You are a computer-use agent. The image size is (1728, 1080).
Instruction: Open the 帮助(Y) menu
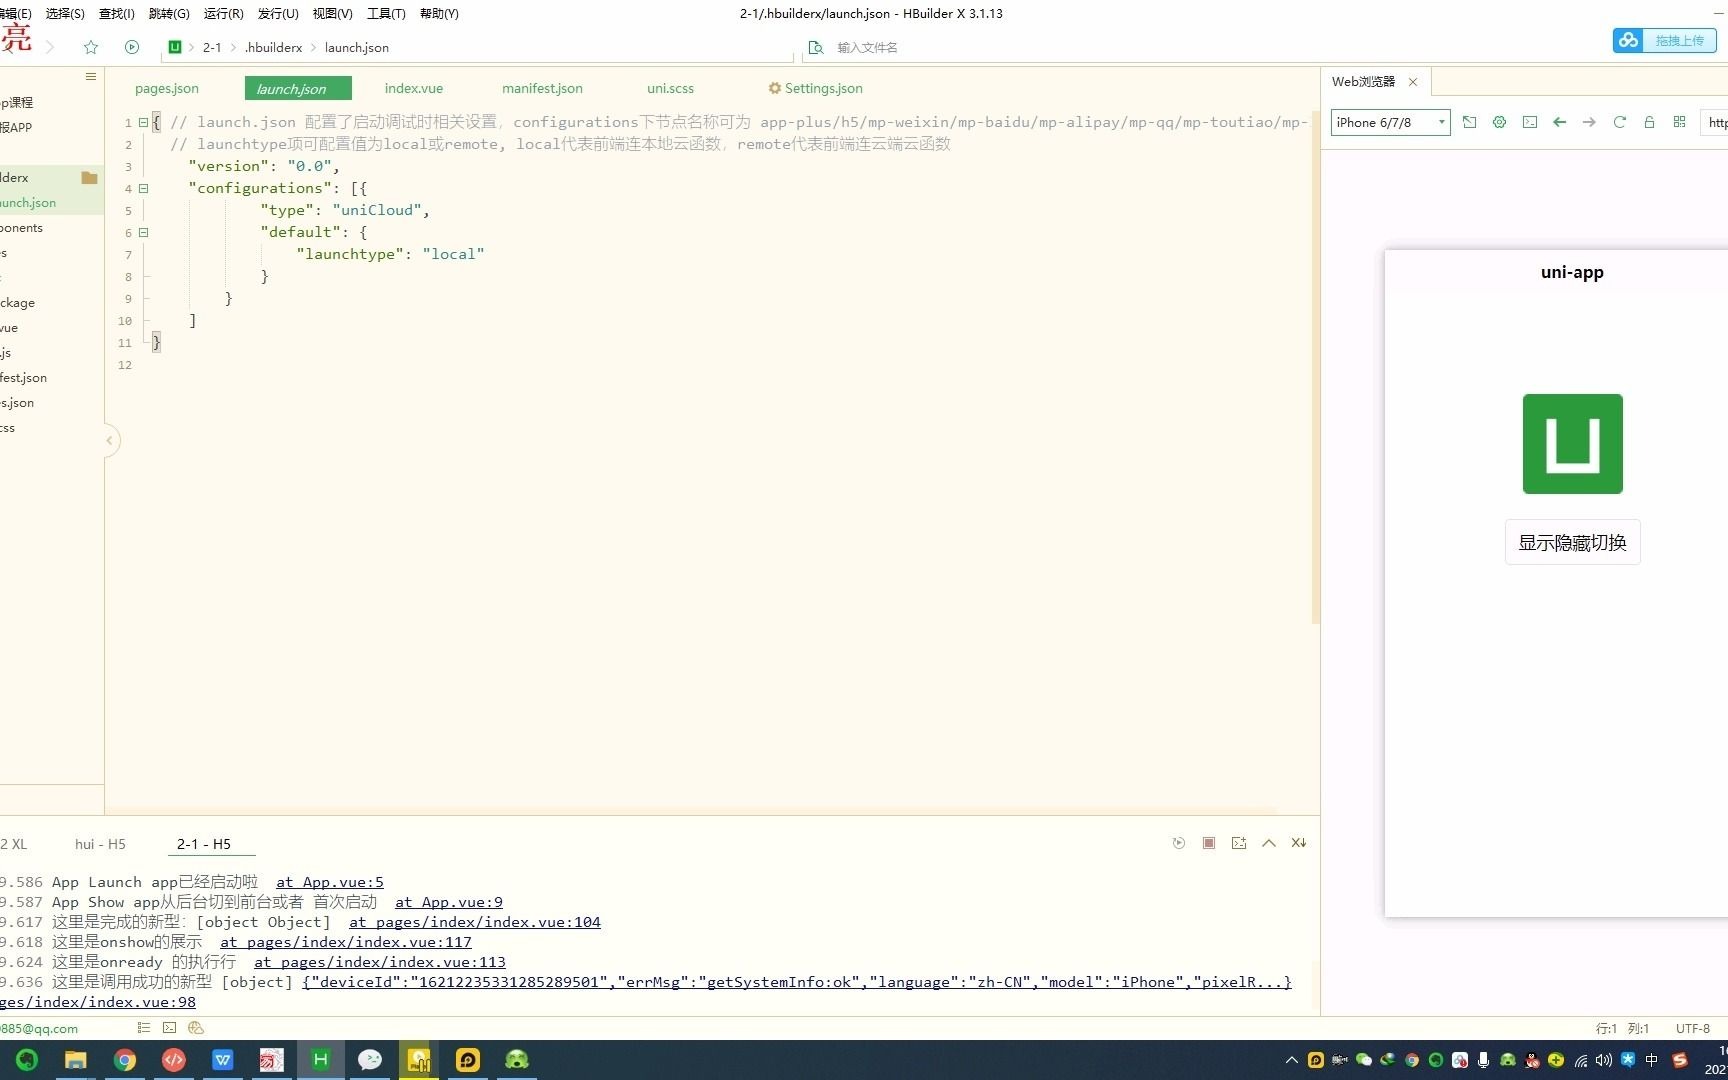[x=439, y=13]
